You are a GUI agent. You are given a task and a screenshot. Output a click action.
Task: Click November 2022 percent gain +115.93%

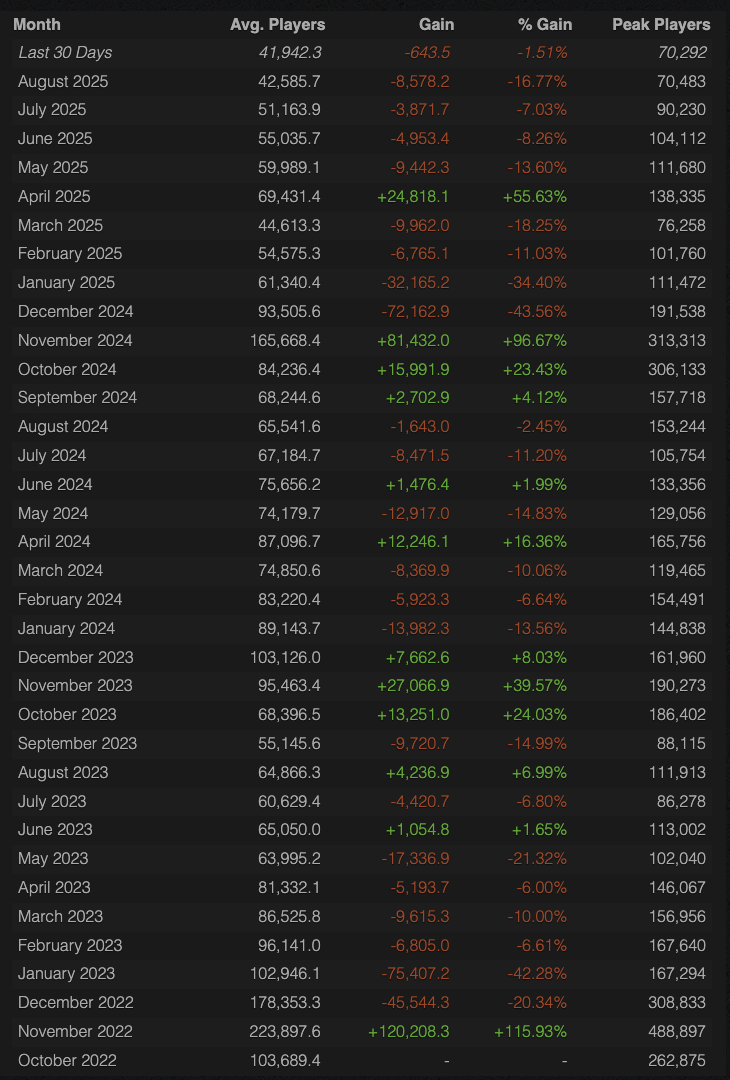click(530, 1031)
